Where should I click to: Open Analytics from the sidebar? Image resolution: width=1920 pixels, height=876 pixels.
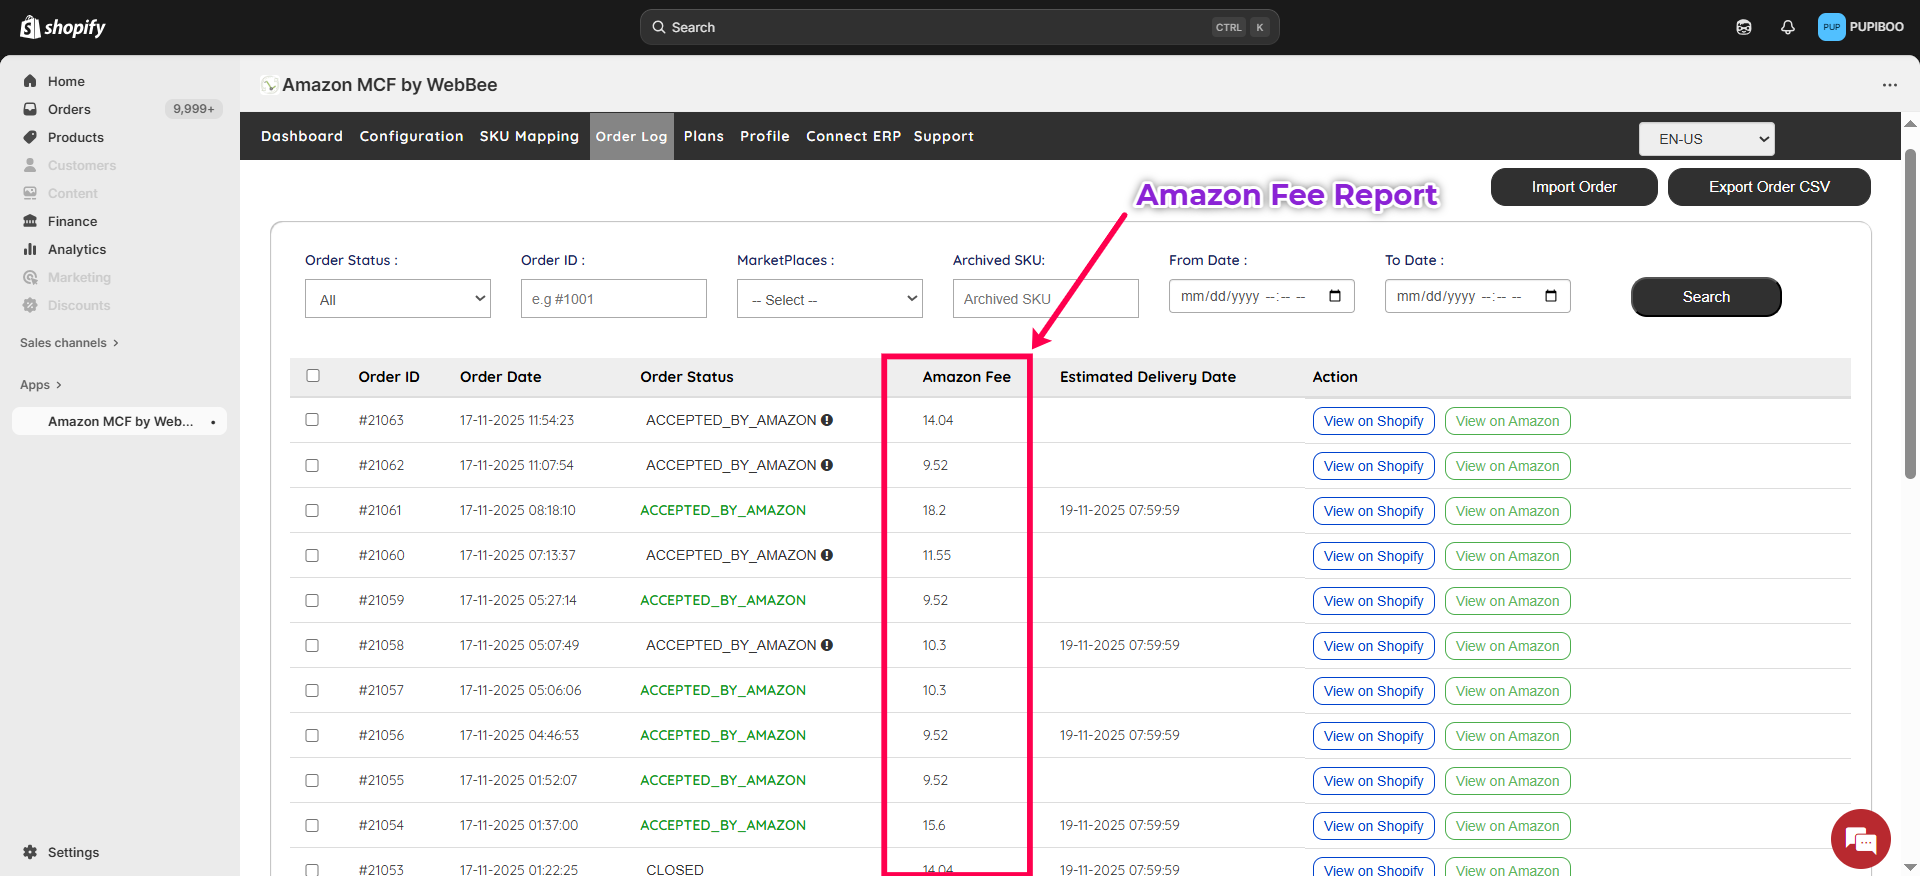(x=77, y=249)
